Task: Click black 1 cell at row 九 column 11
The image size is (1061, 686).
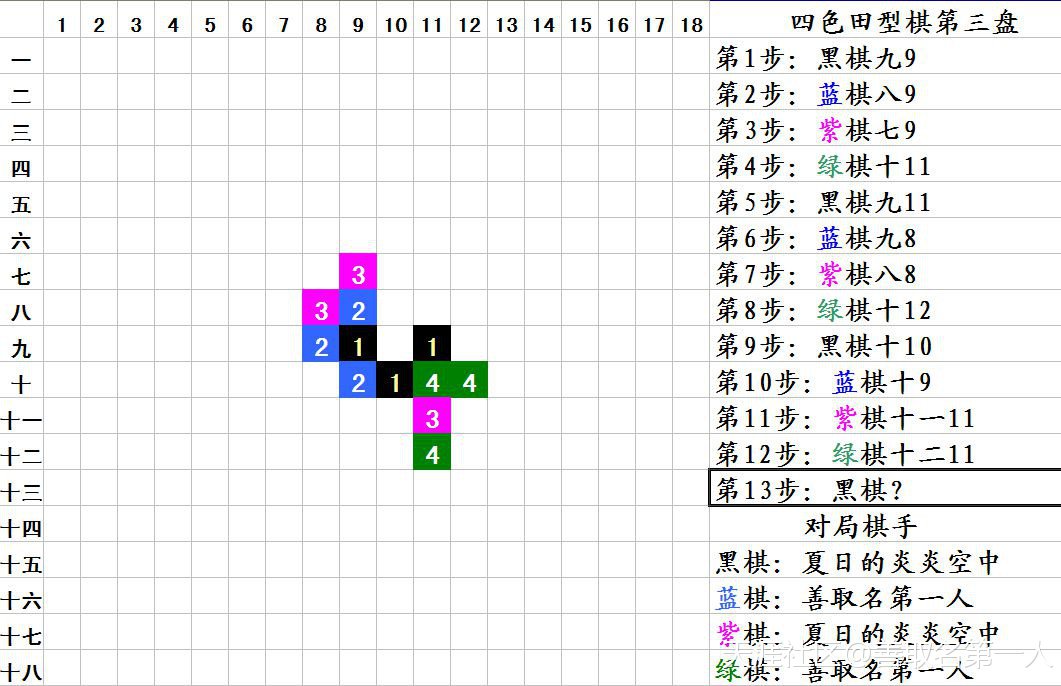Action: 432,344
